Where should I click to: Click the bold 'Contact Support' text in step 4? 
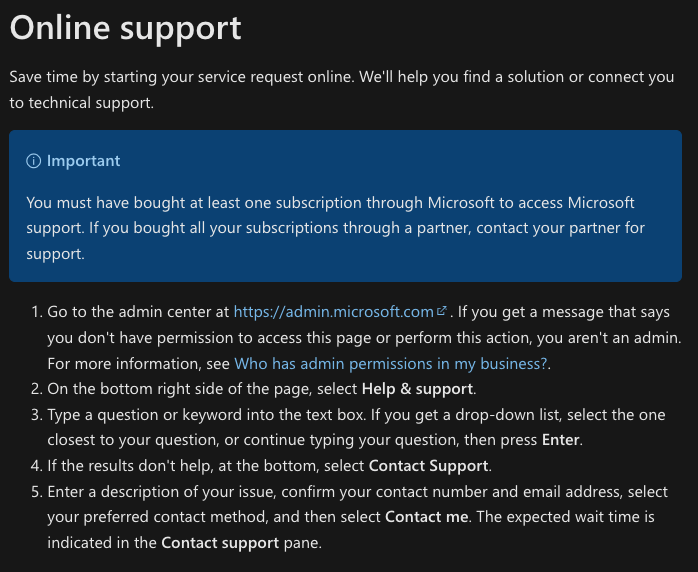pos(428,466)
